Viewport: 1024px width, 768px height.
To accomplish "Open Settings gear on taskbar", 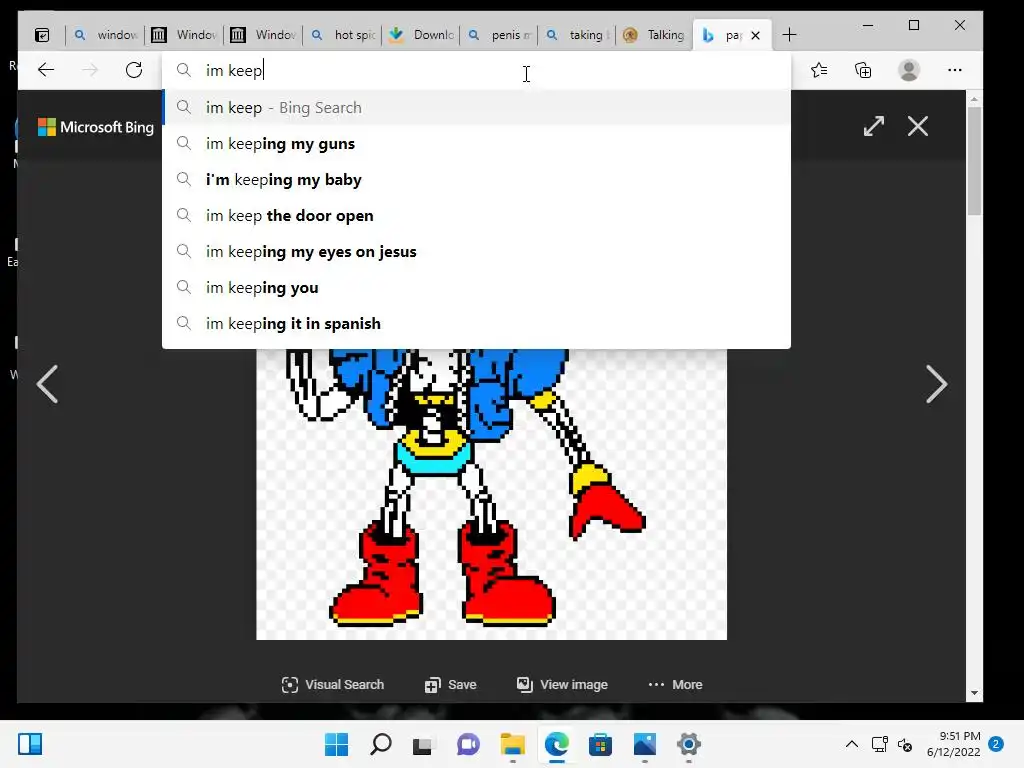I will pos(688,744).
